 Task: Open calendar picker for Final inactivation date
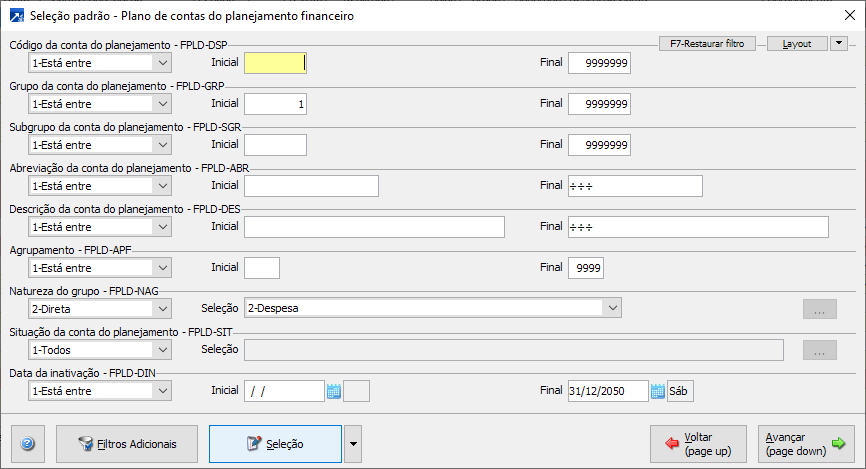658,391
